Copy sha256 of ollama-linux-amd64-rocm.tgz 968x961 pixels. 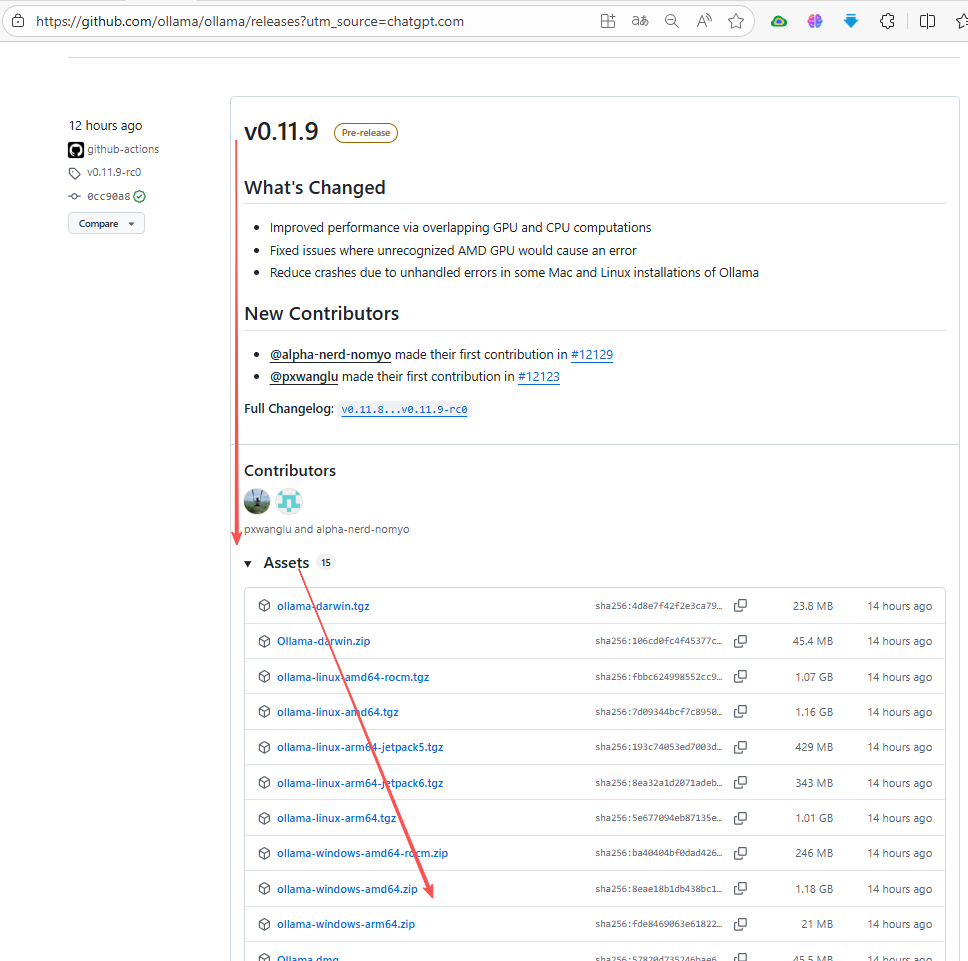pyautogui.click(x=740, y=676)
